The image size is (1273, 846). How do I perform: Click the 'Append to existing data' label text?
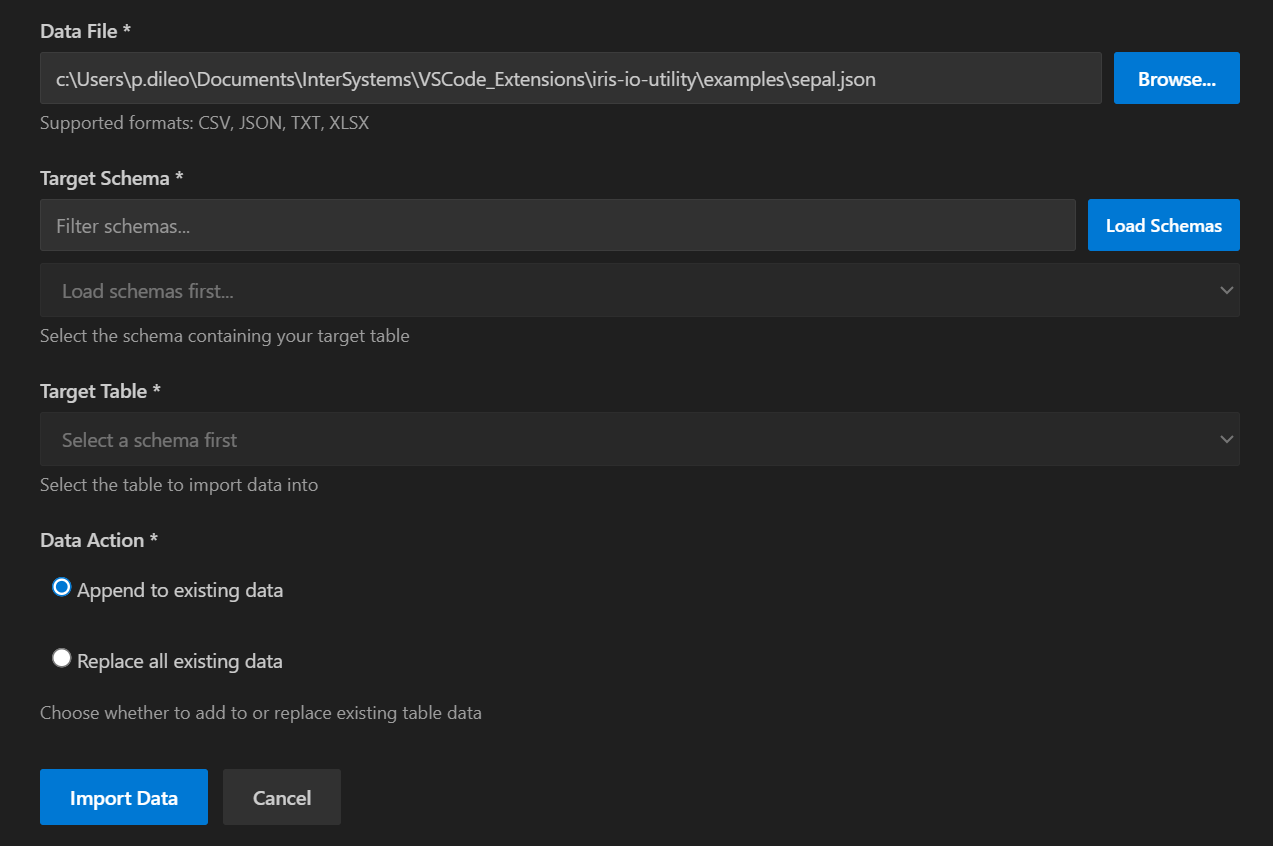point(180,591)
